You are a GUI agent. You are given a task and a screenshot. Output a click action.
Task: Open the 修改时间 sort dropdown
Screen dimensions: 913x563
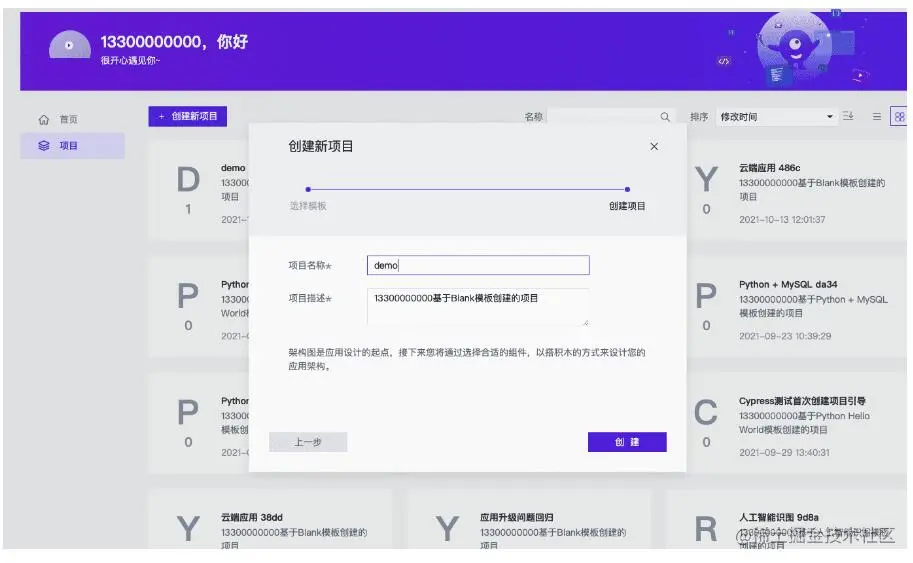pyautogui.click(x=776, y=117)
